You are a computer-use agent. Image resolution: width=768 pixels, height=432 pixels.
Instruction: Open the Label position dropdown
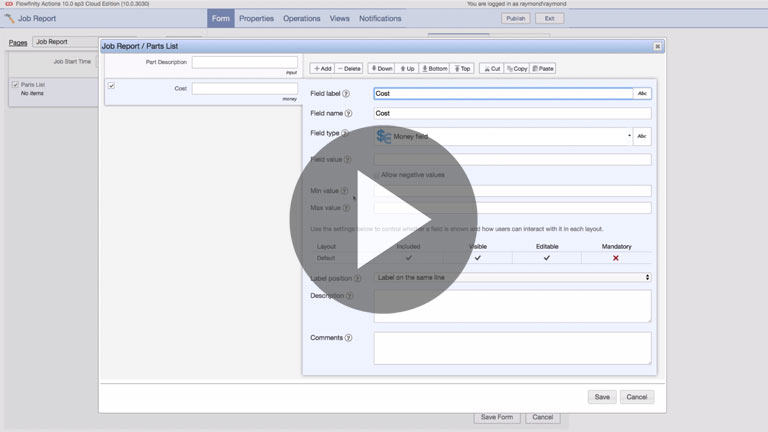coord(512,277)
